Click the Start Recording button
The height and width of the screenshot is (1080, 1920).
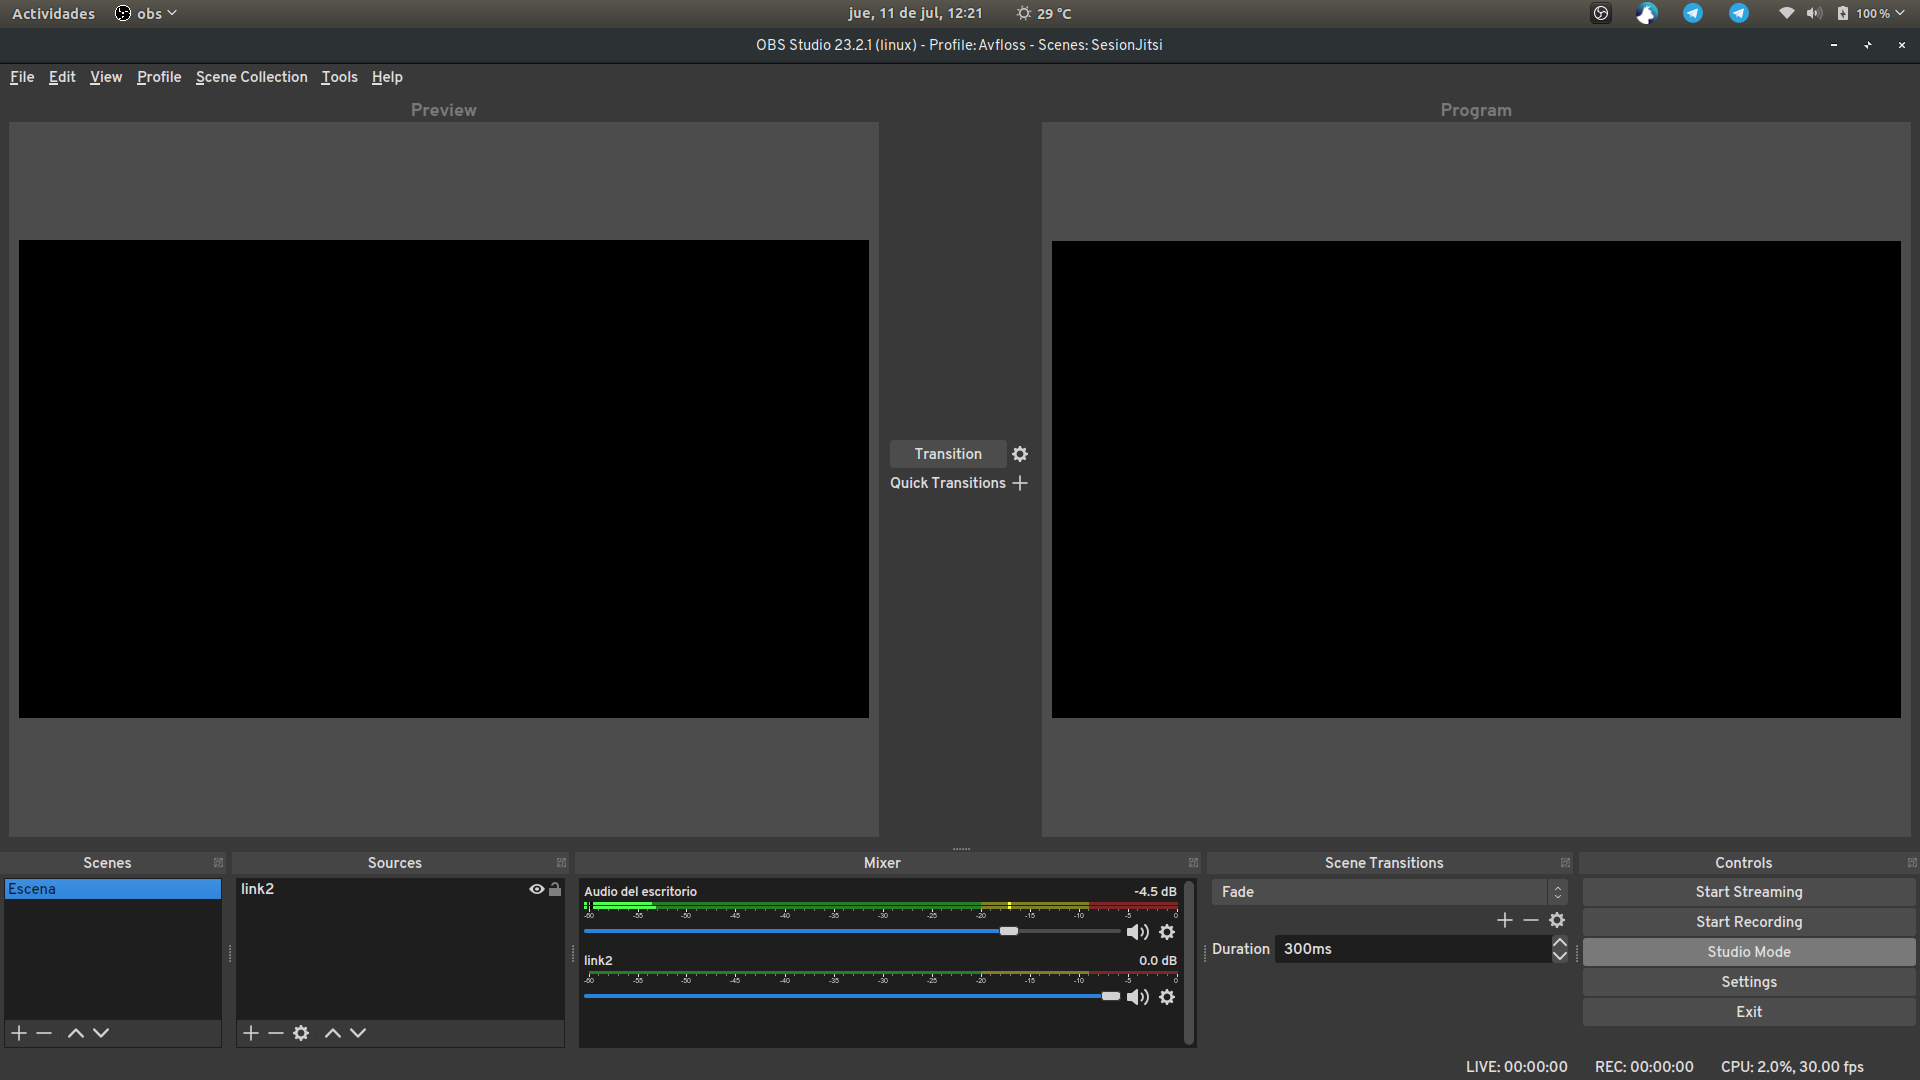(1748, 922)
